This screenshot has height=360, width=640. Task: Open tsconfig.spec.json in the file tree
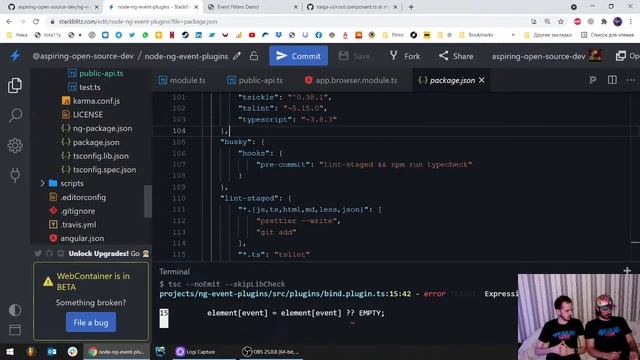click(104, 170)
